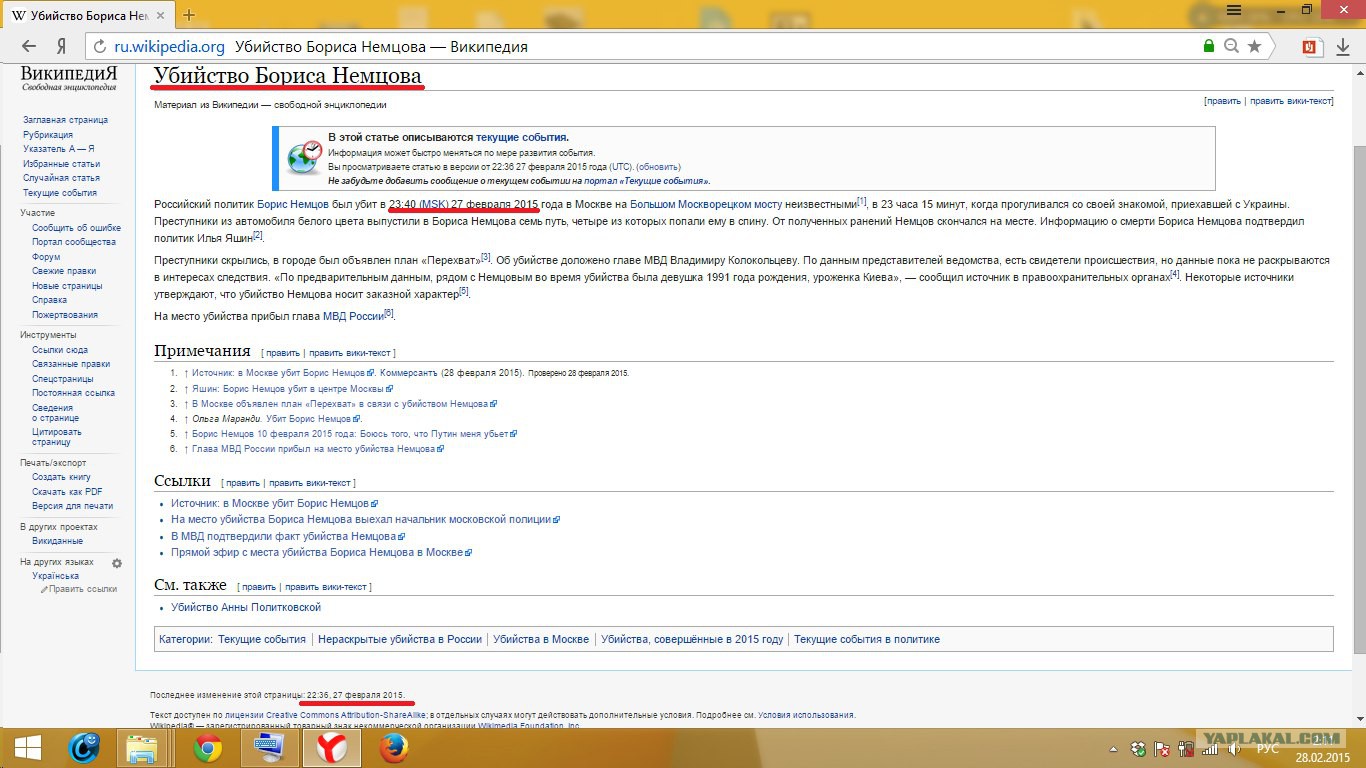This screenshot has width=1366, height=768.
Task: Click Сообщить об ошибке link
Action: (x=76, y=228)
